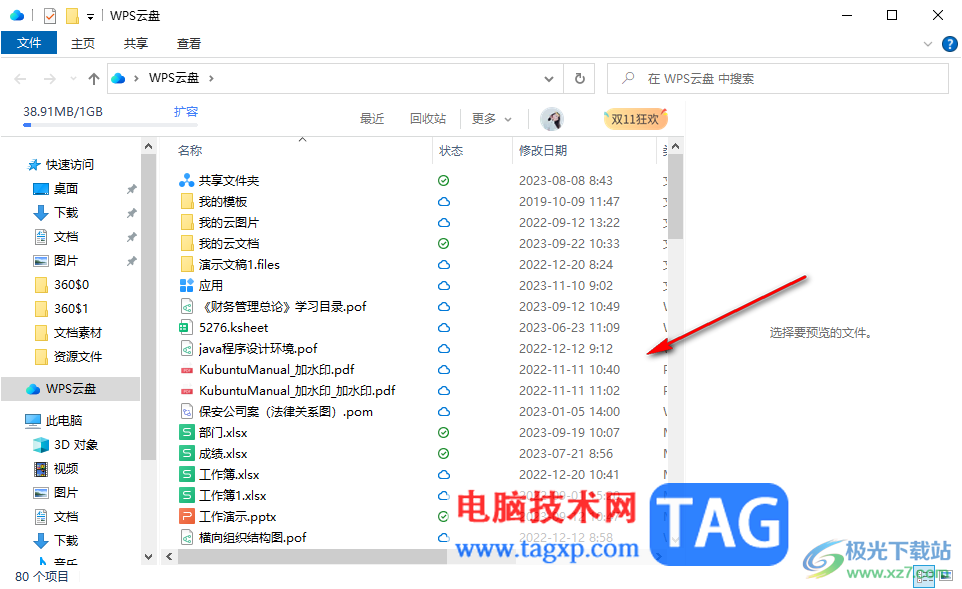
Task: Select 快速访问 in navigation pane
Action: point(69,164)
